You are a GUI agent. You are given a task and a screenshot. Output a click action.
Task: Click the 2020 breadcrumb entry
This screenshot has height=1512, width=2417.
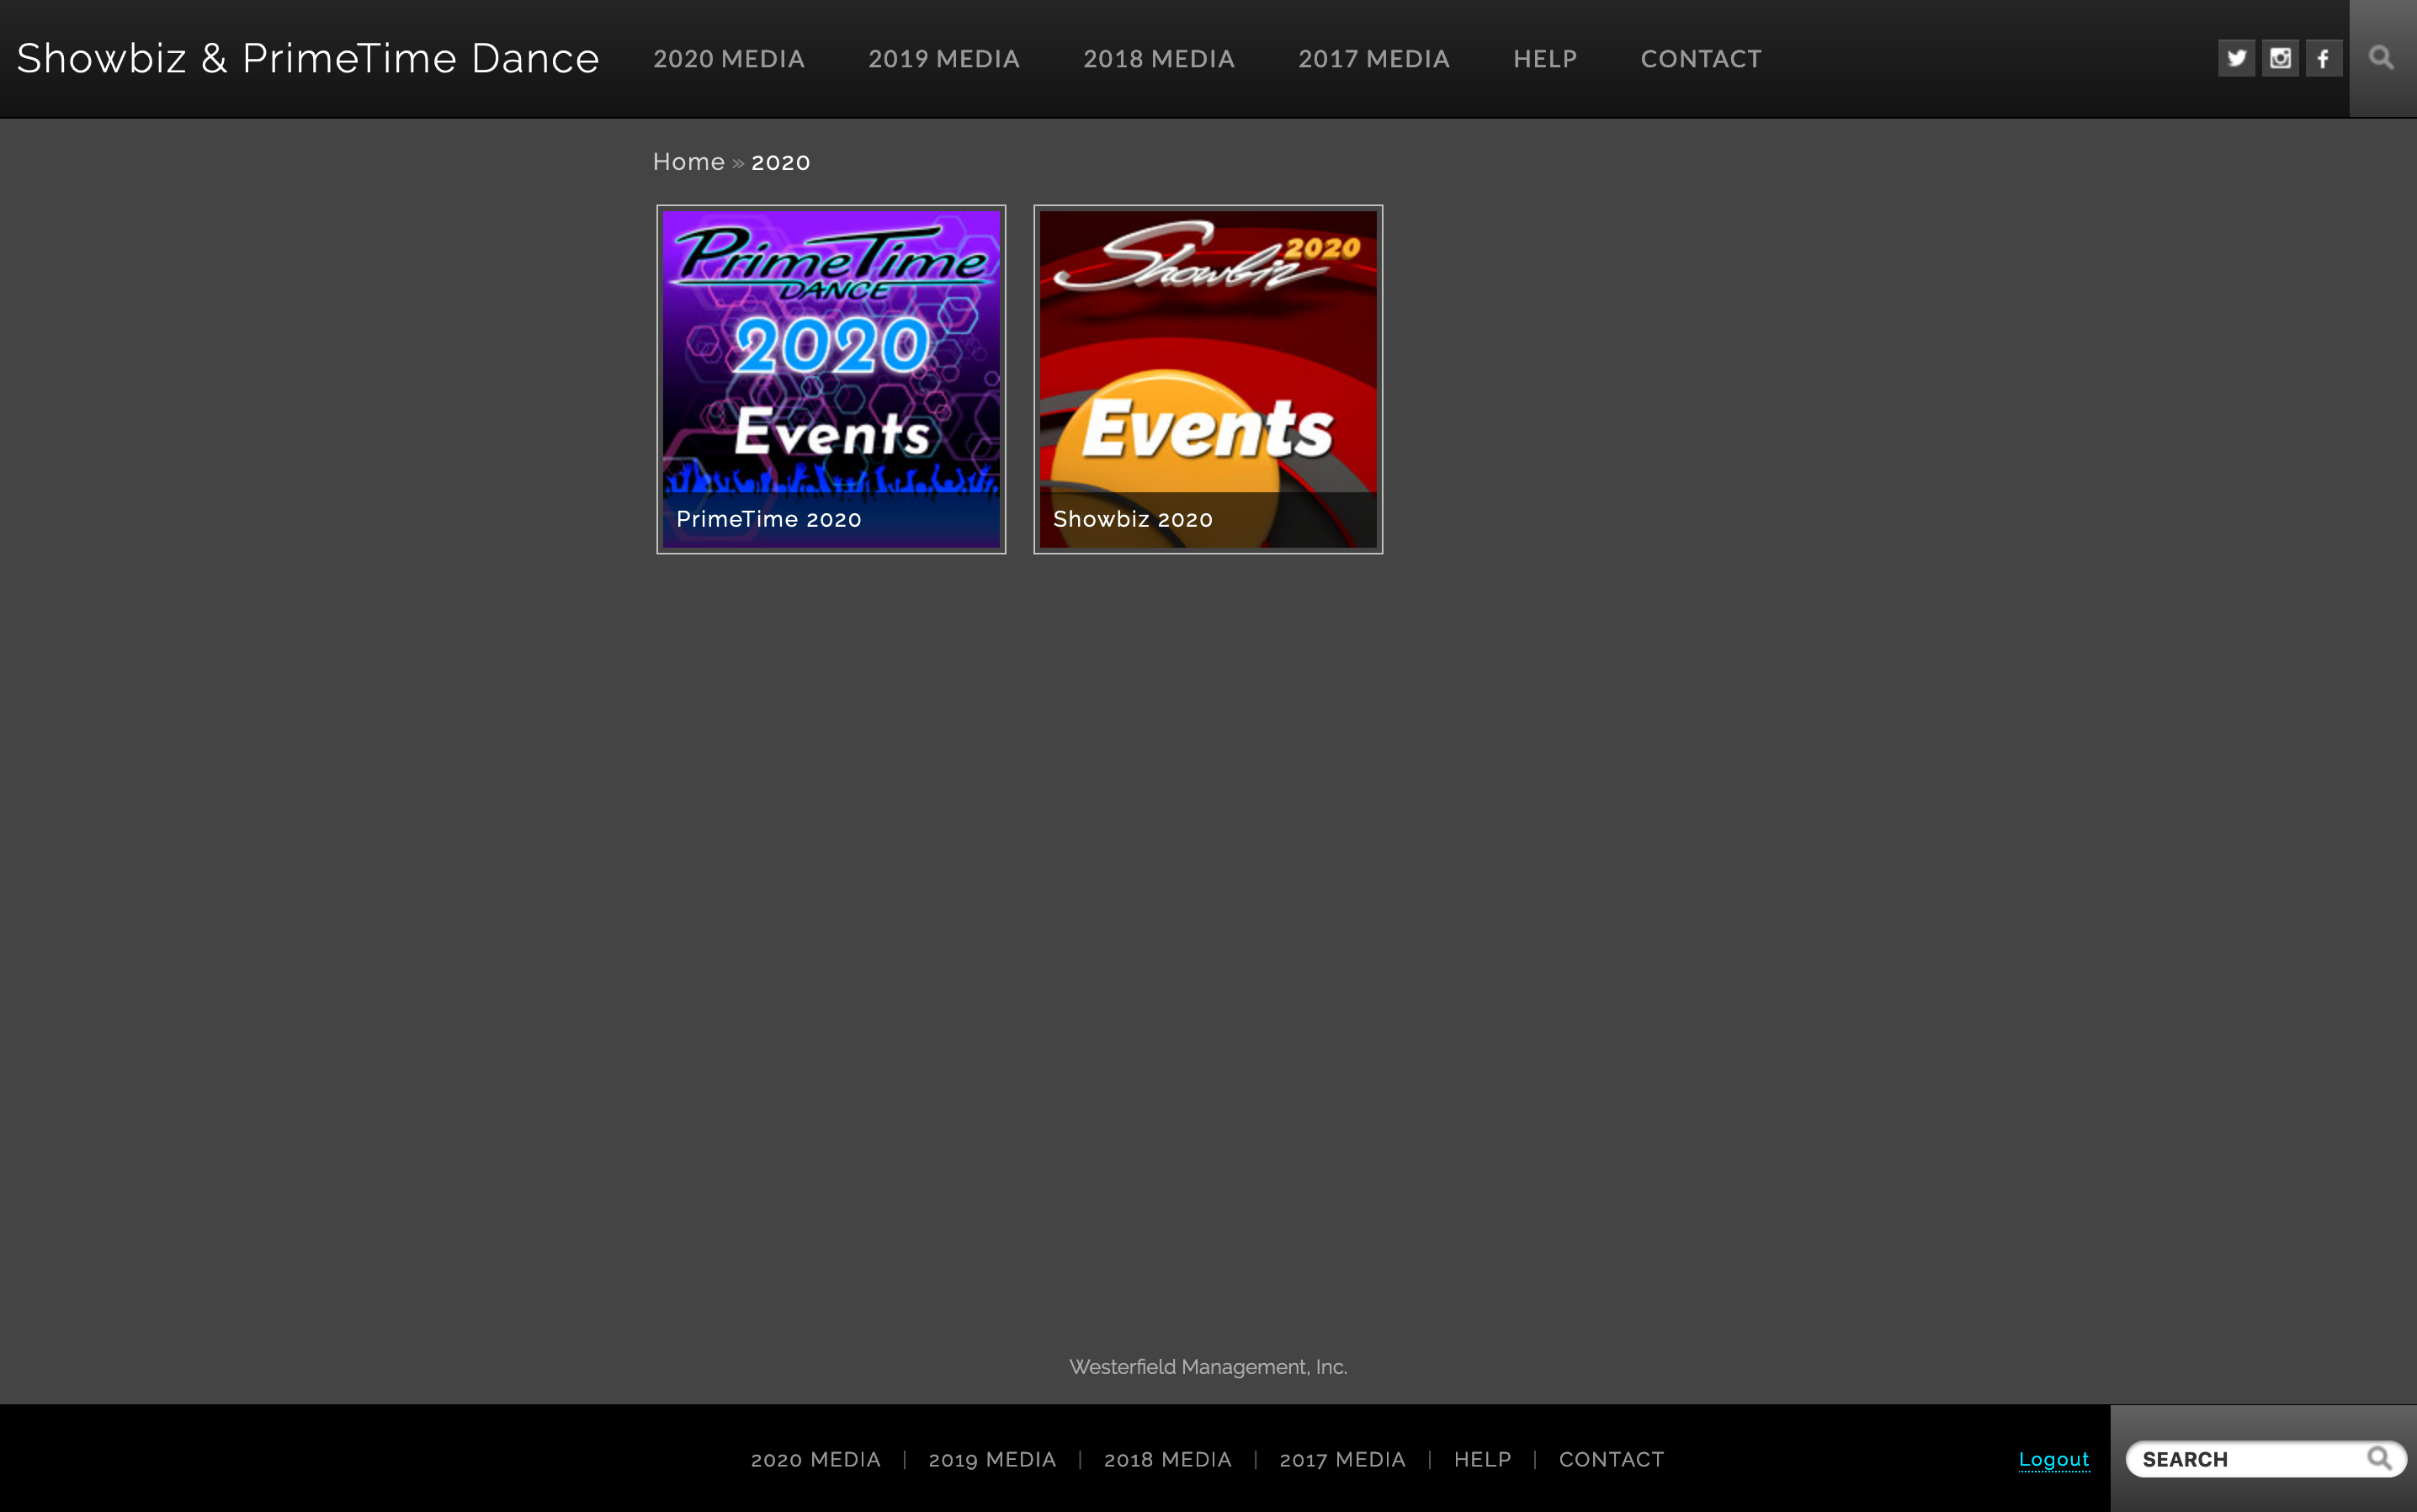tap(781, 162)
